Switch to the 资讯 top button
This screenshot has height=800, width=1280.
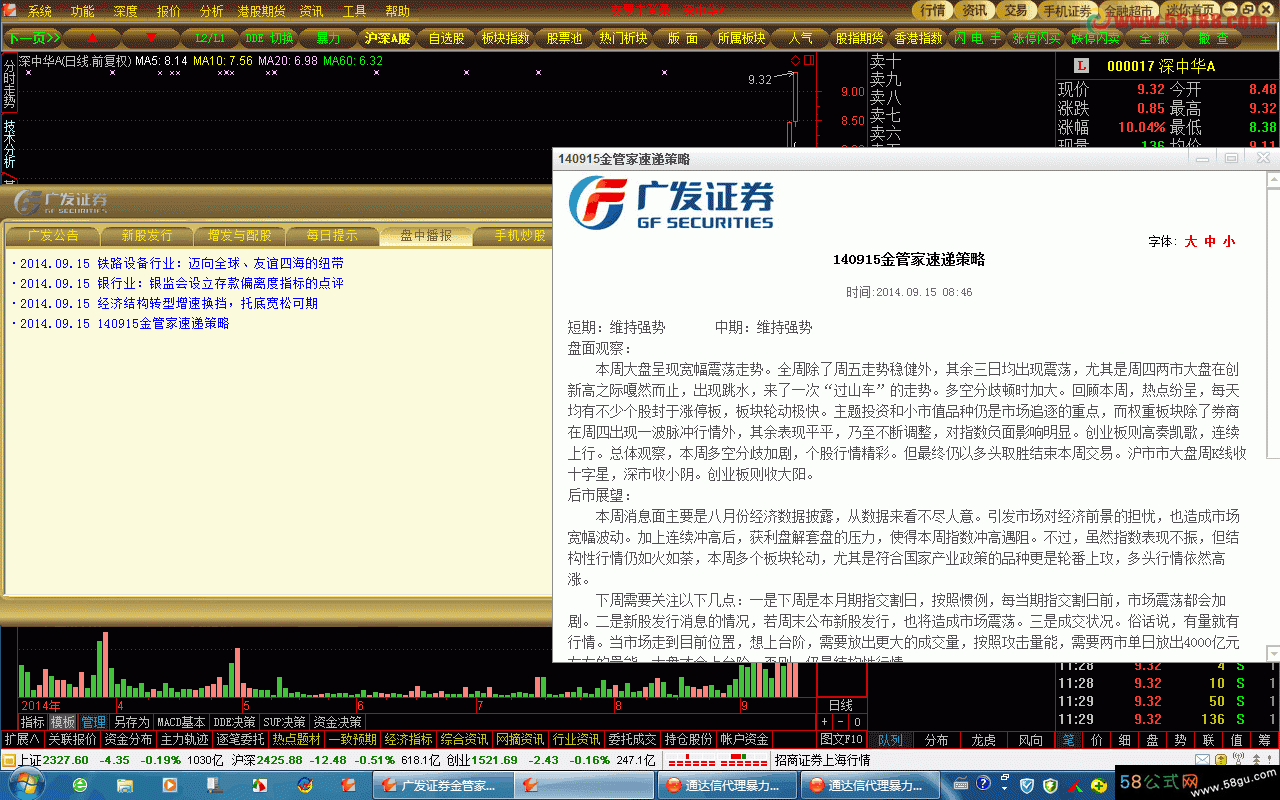(x=974, y=10)
